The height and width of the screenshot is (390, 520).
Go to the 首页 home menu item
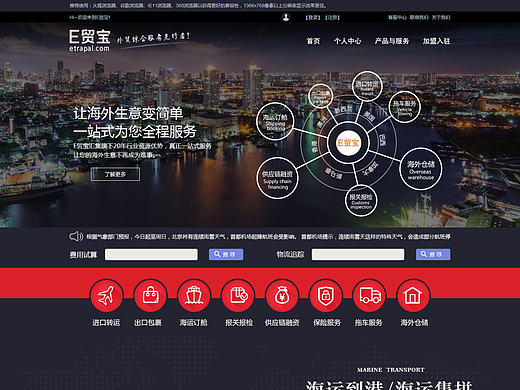pyautogui.click(x=313, y=41)
